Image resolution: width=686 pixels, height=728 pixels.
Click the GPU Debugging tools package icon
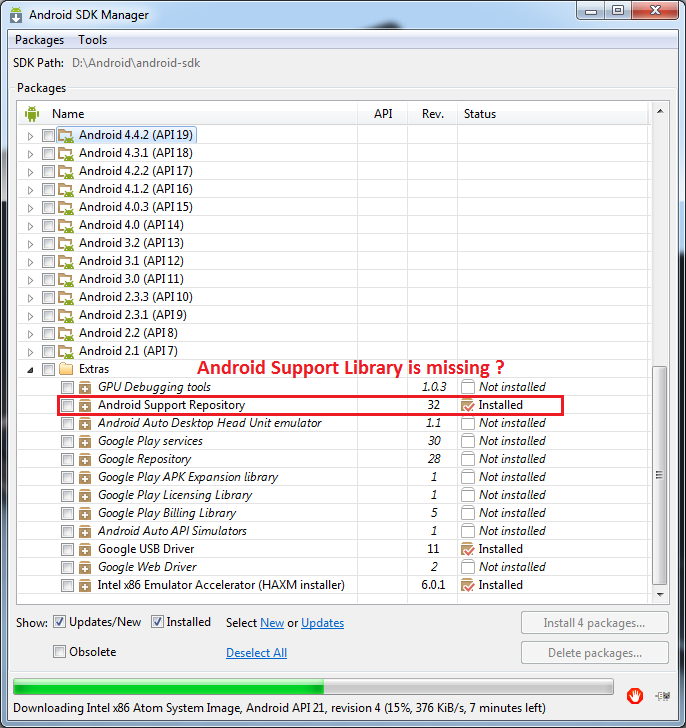[x=84, y=387]
